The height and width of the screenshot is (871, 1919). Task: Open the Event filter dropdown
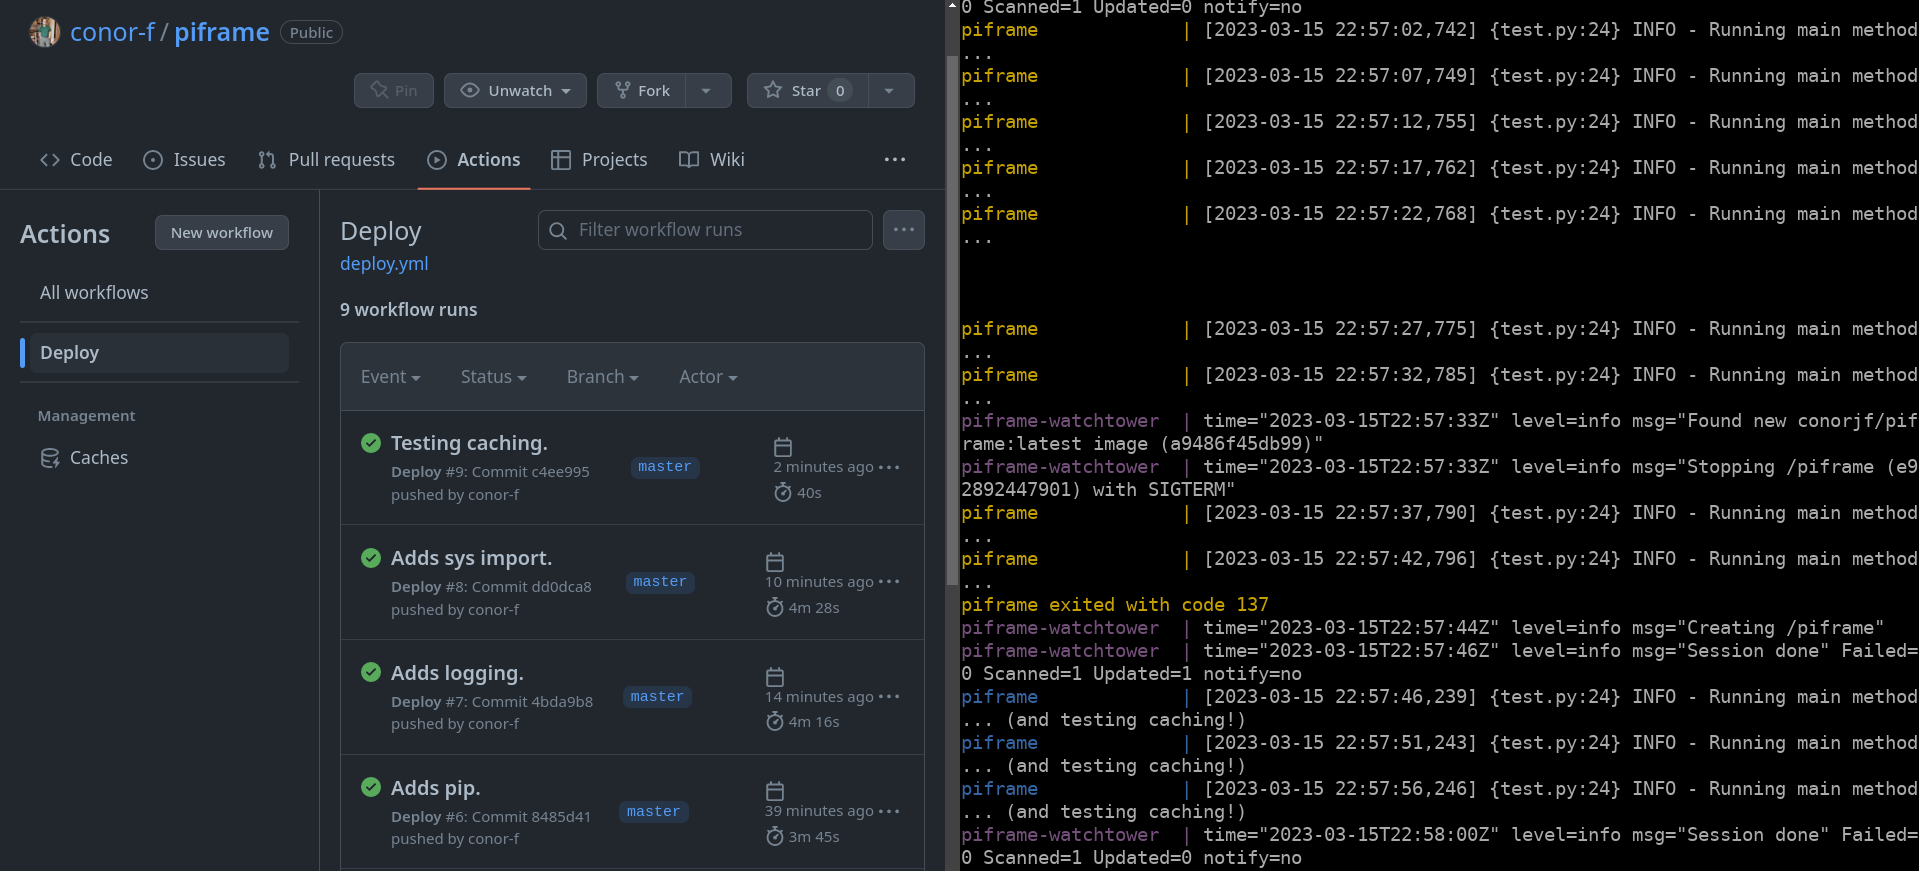391,377
